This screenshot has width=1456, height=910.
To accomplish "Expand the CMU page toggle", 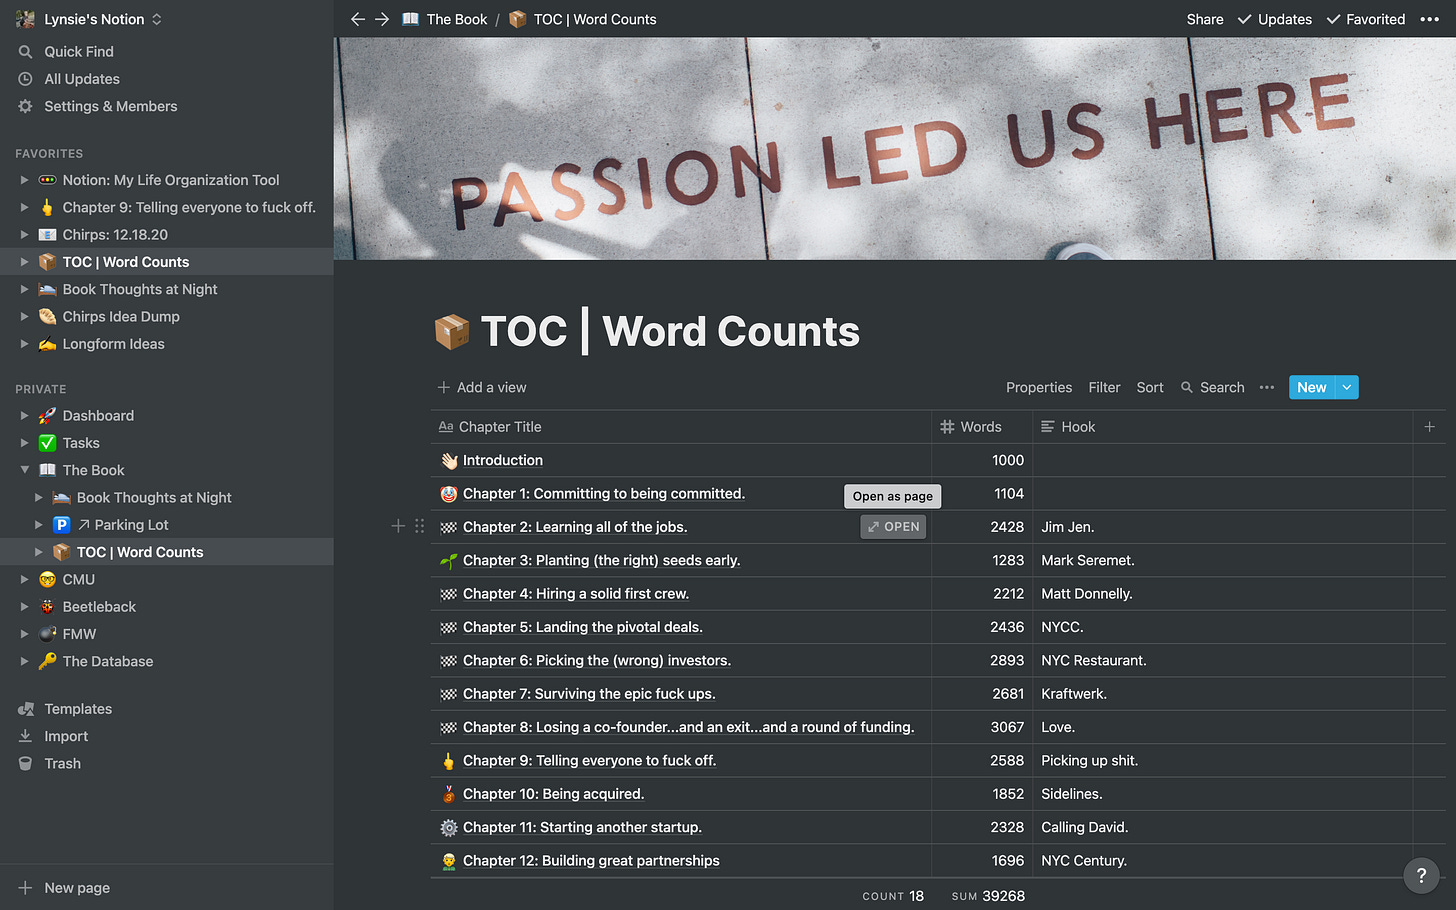I will pyautogui.click(x=25, y=579).
